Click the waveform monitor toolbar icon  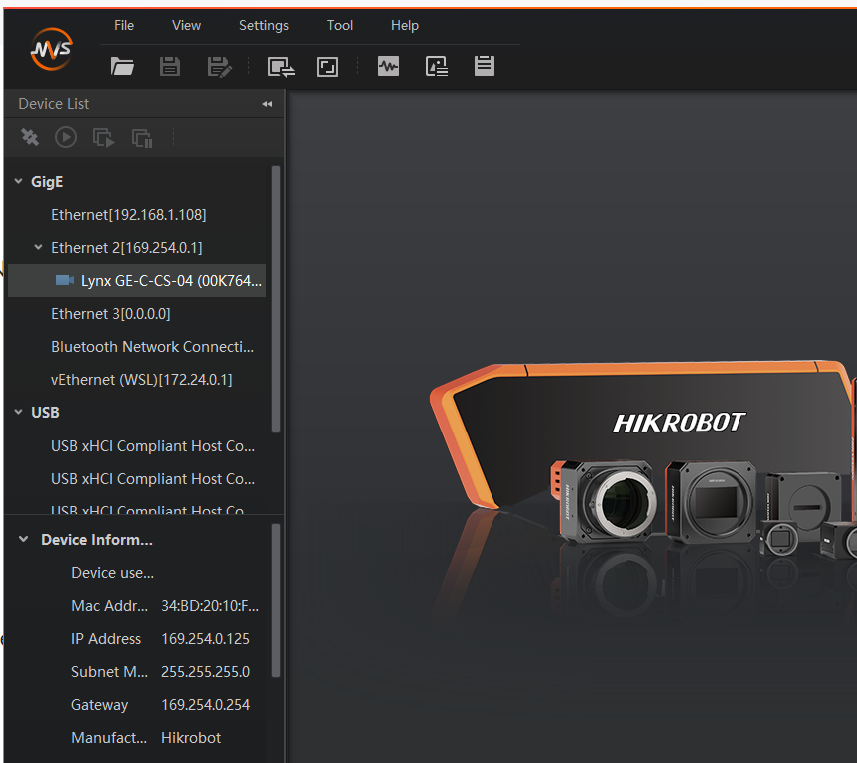pos(388,67)
